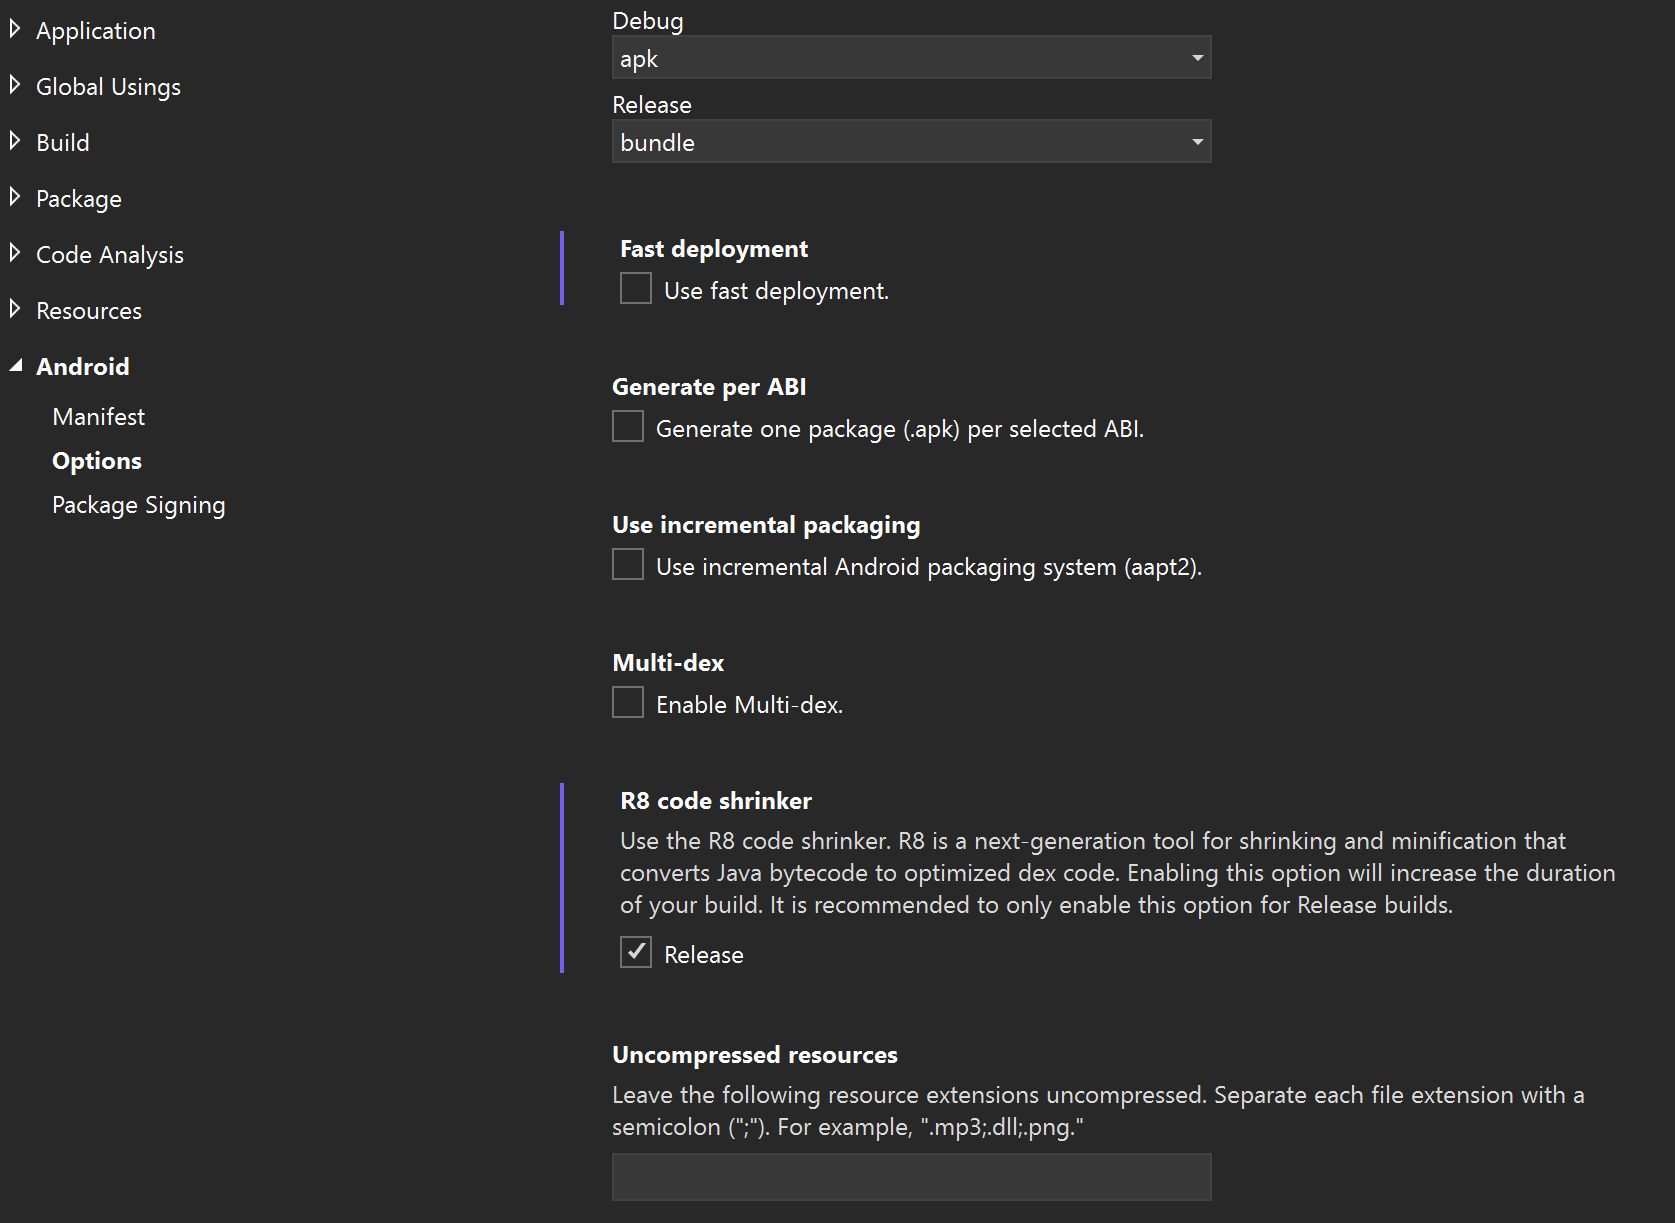
Task: Select the Code Analysis category label
Action: pos(110,255)
